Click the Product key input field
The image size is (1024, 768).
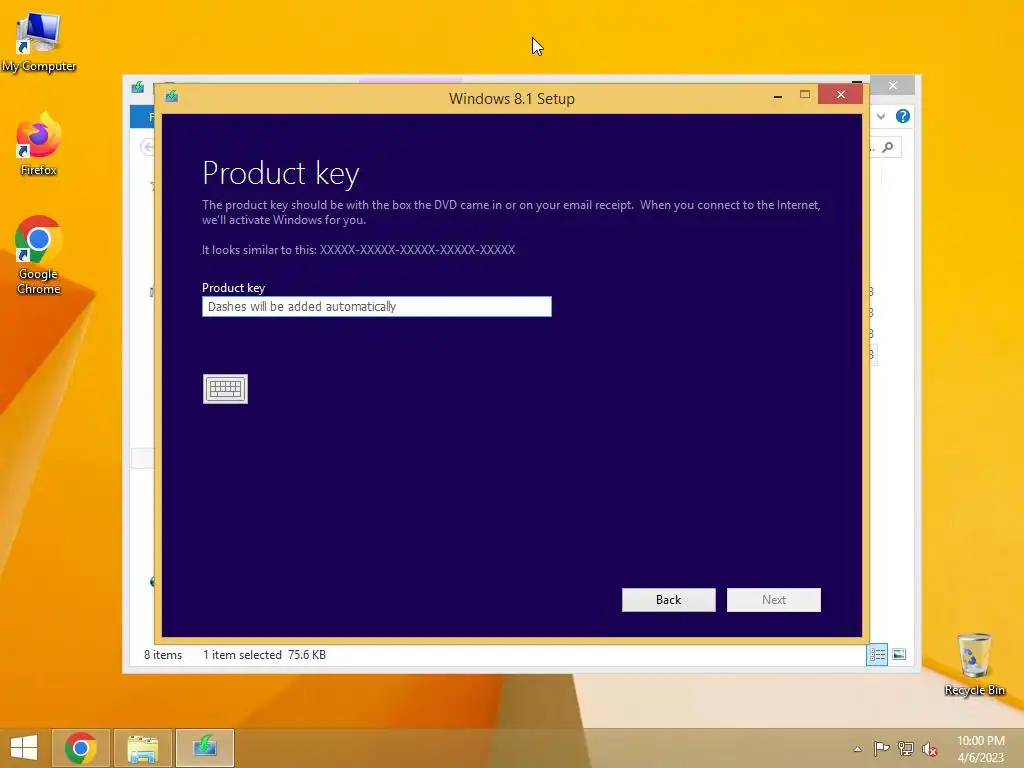point(377,306)
